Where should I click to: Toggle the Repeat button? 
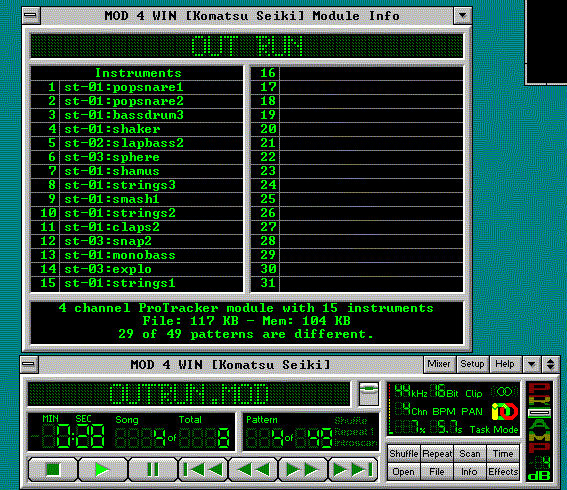point(437,453)
